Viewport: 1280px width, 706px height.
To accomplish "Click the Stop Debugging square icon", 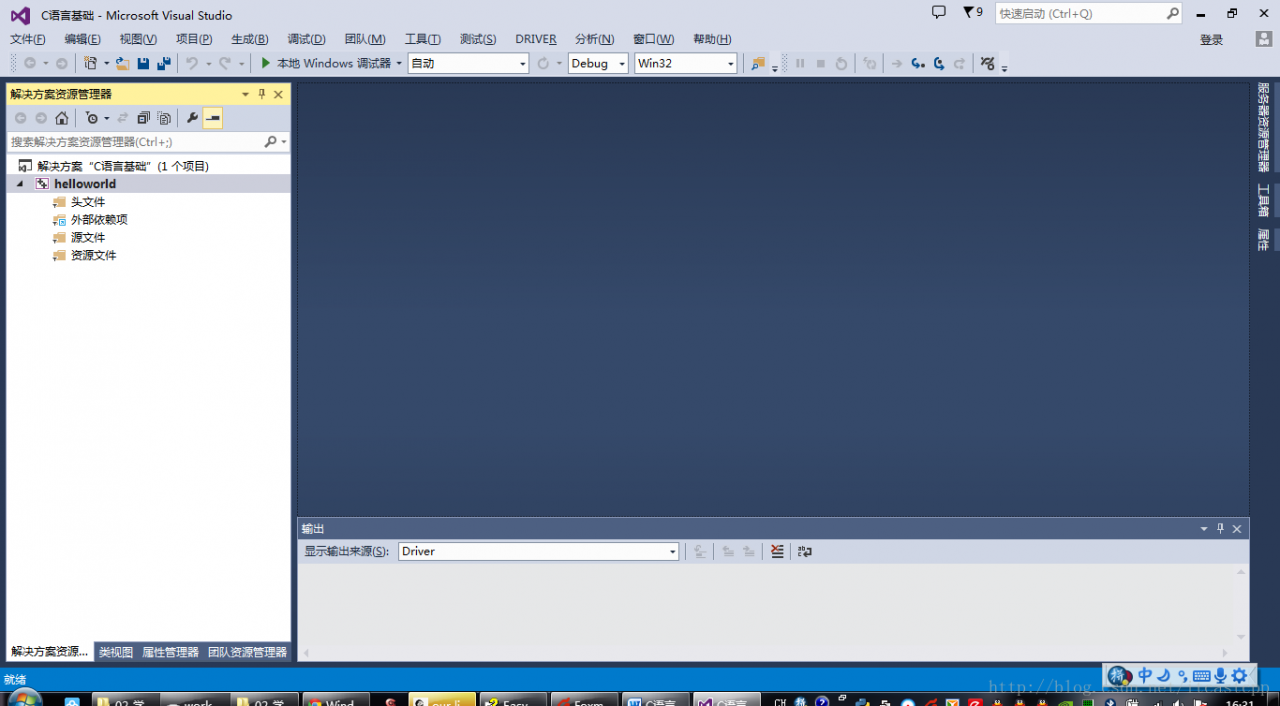I will 821,63.
